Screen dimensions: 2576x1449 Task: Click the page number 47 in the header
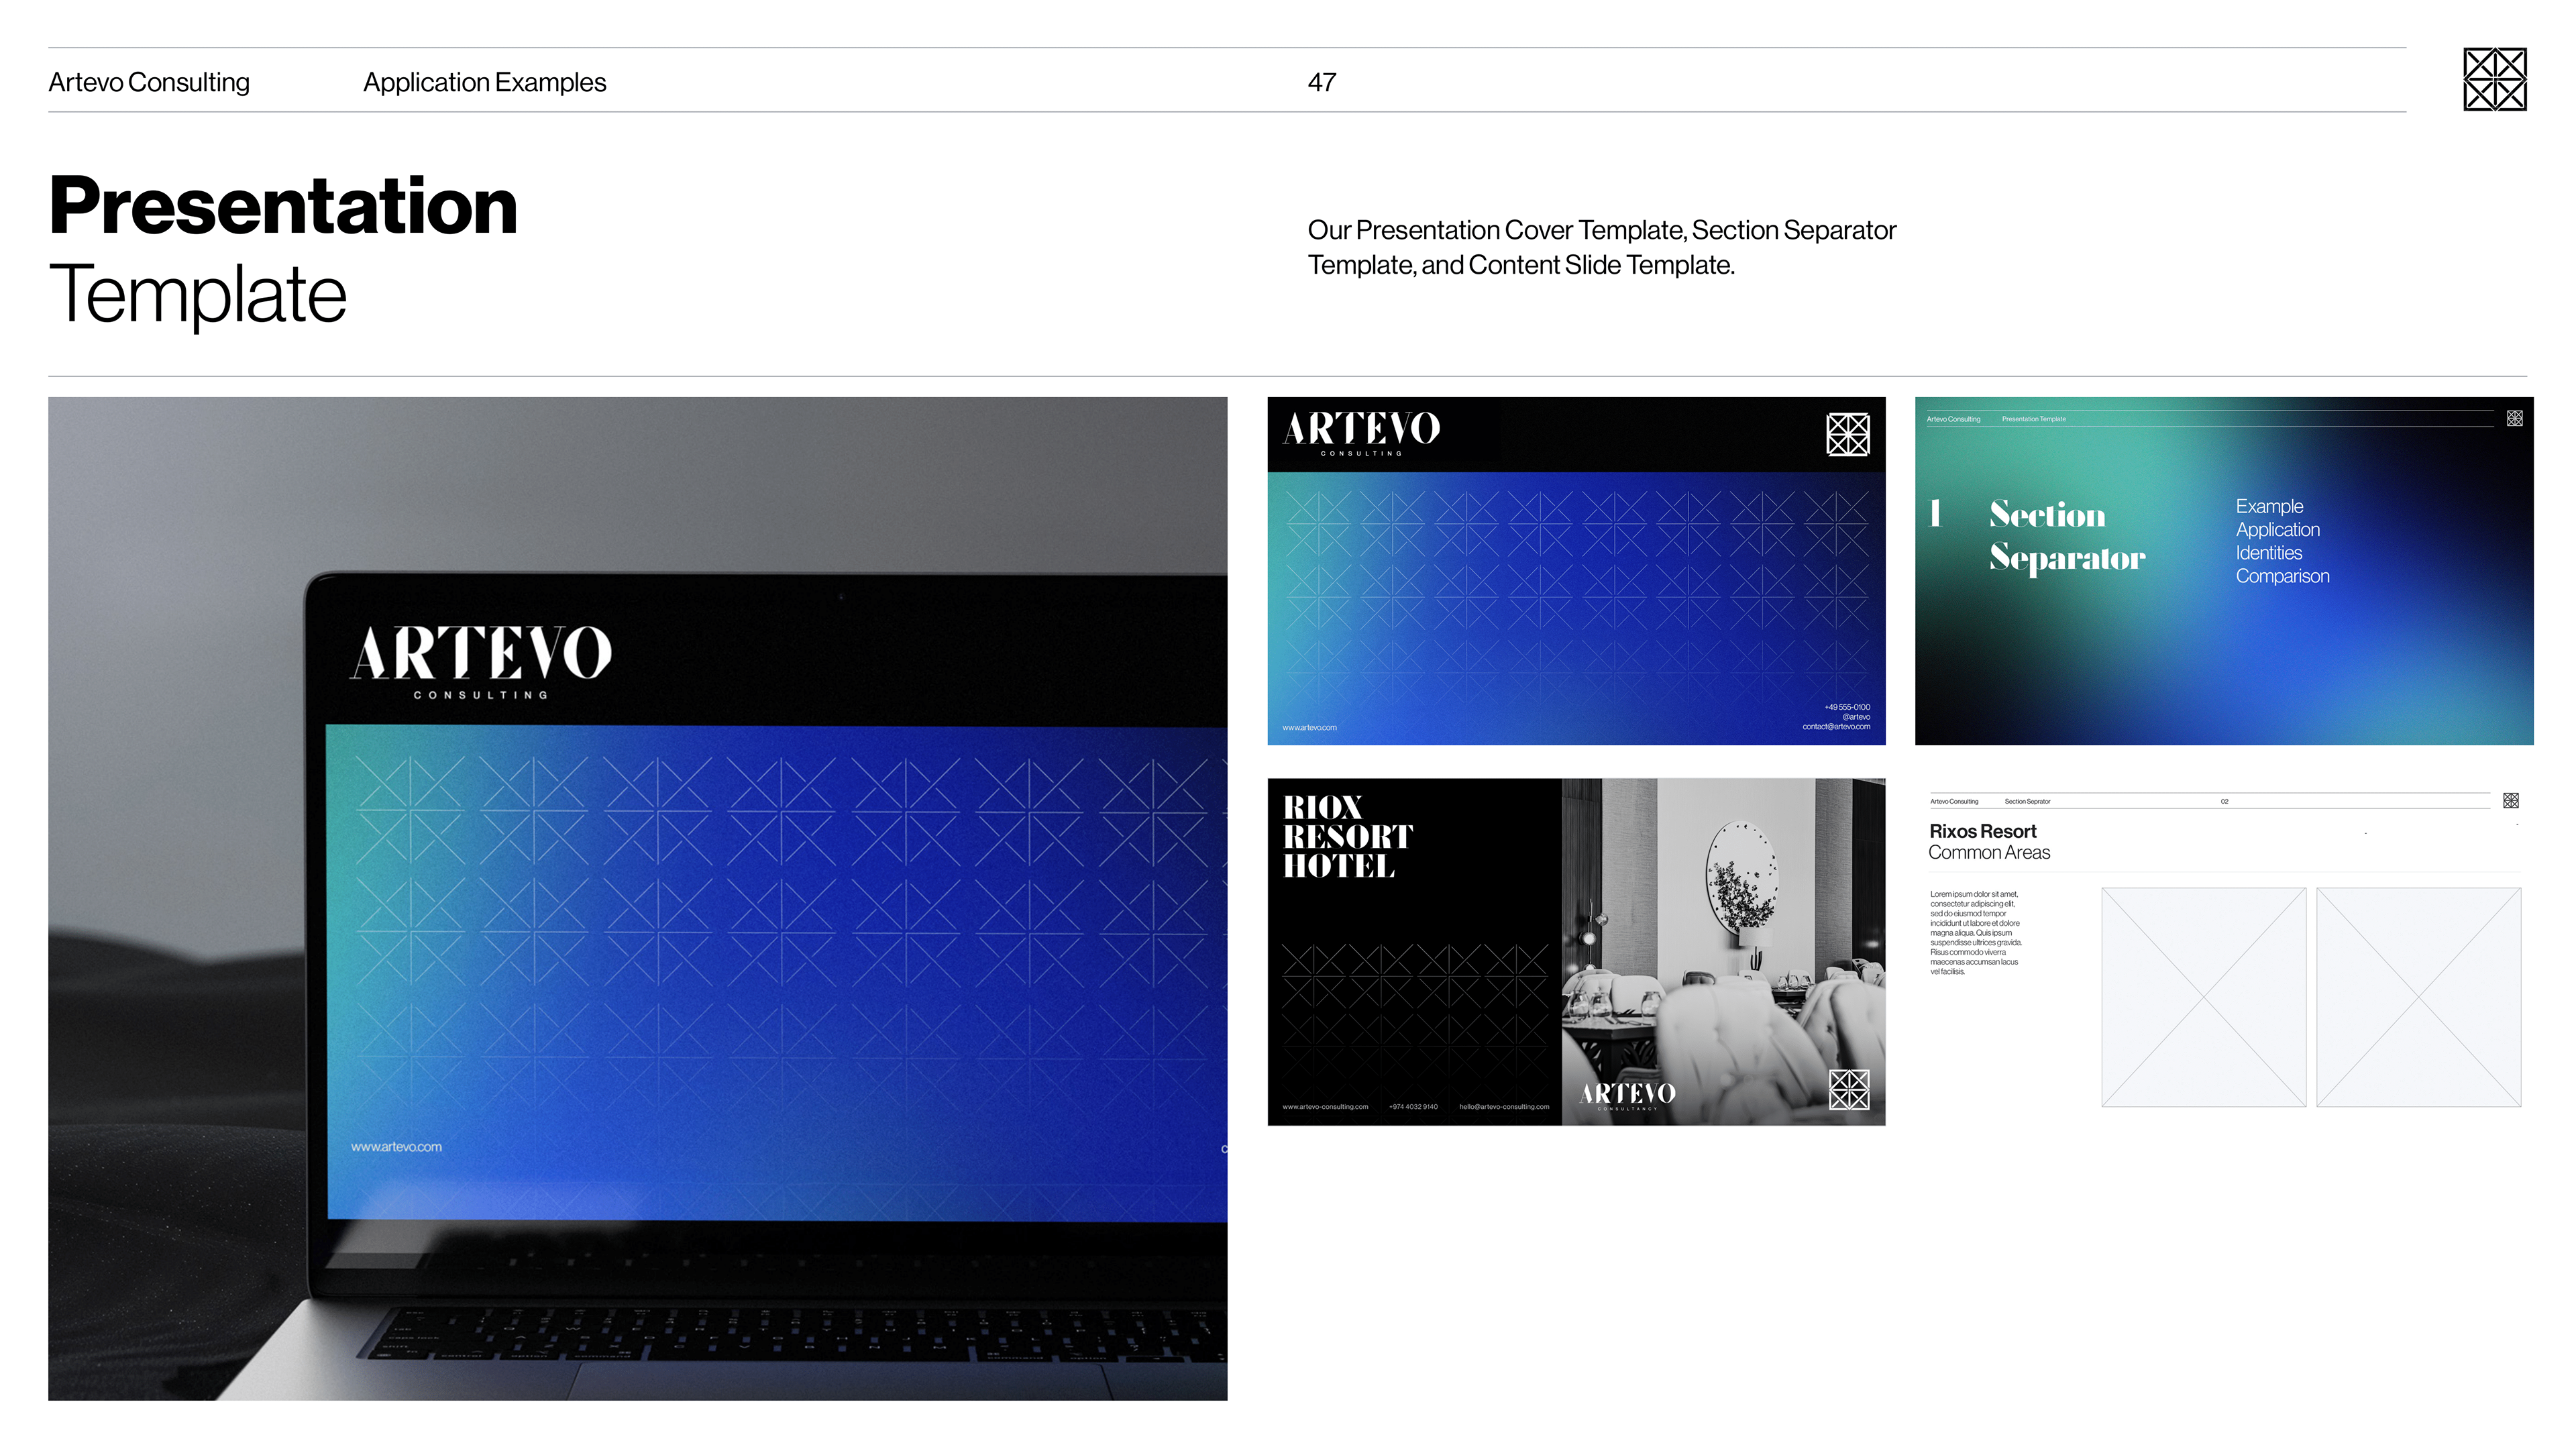1321,82
